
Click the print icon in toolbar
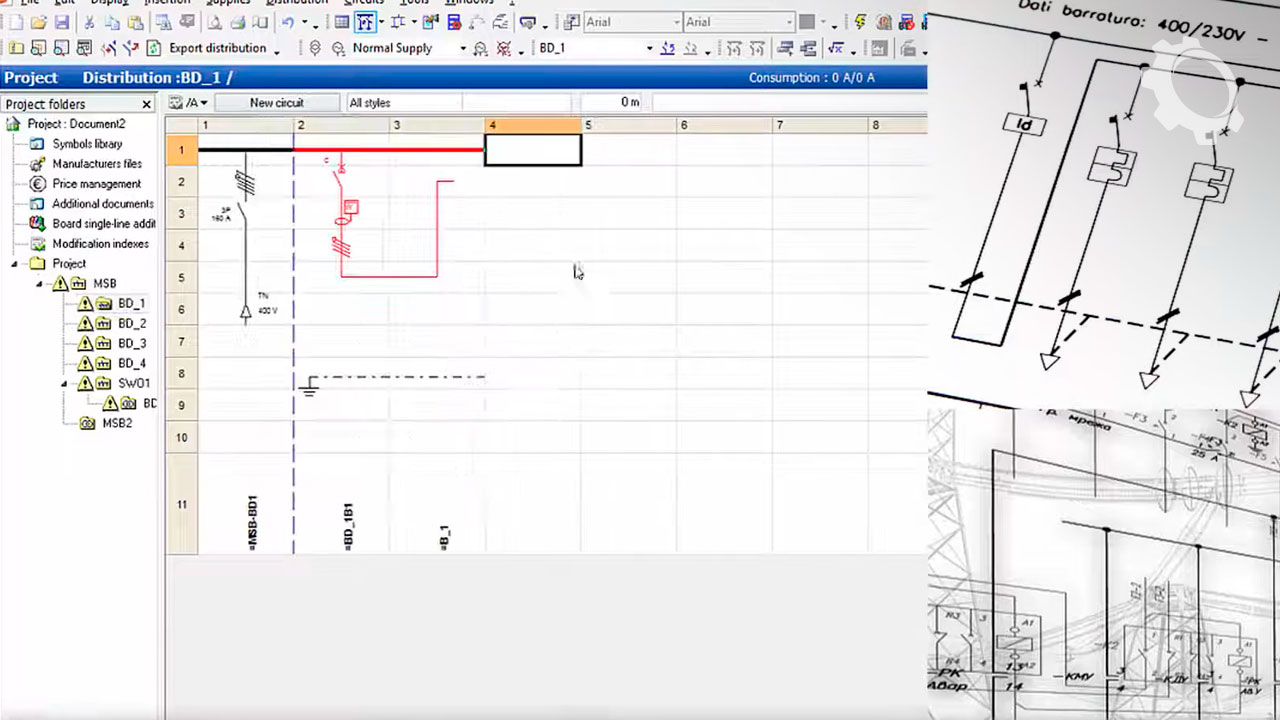[238, 22]
